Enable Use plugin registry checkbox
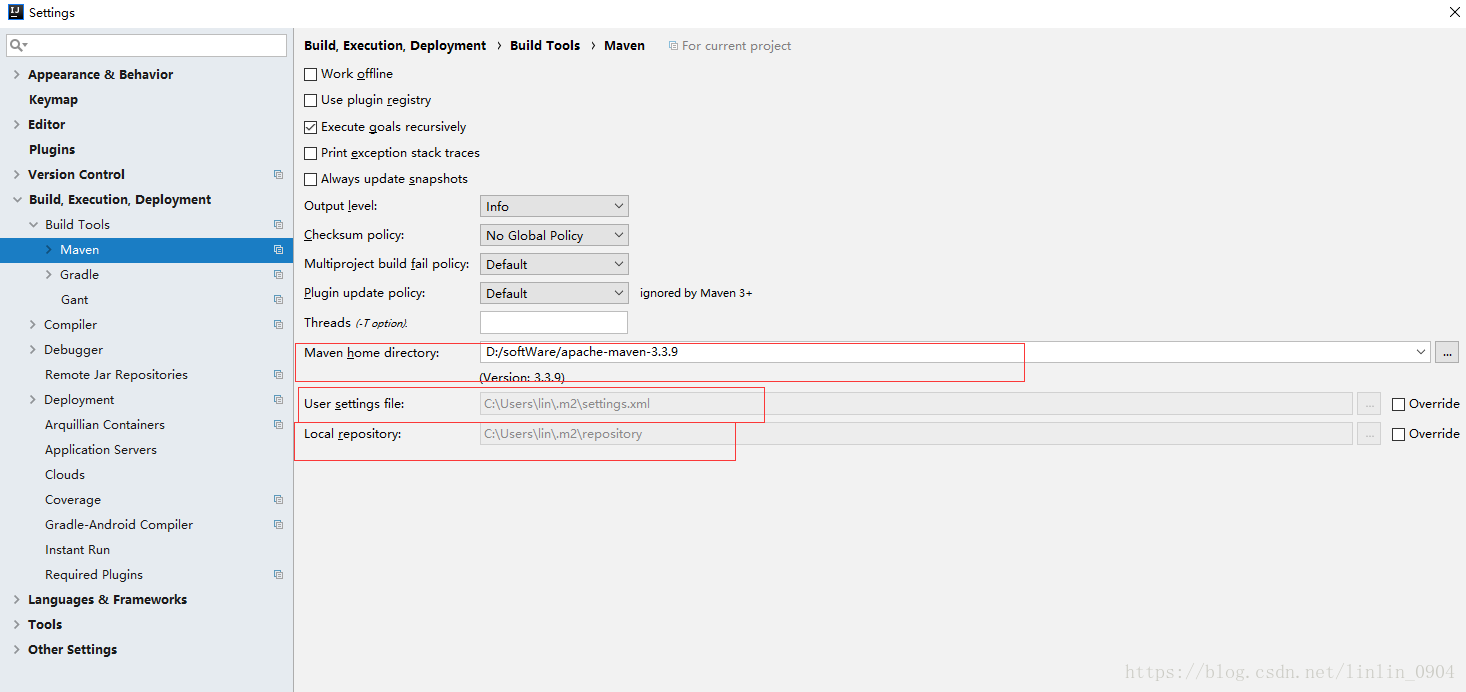 pyautogui.click(x=311, y=100)
